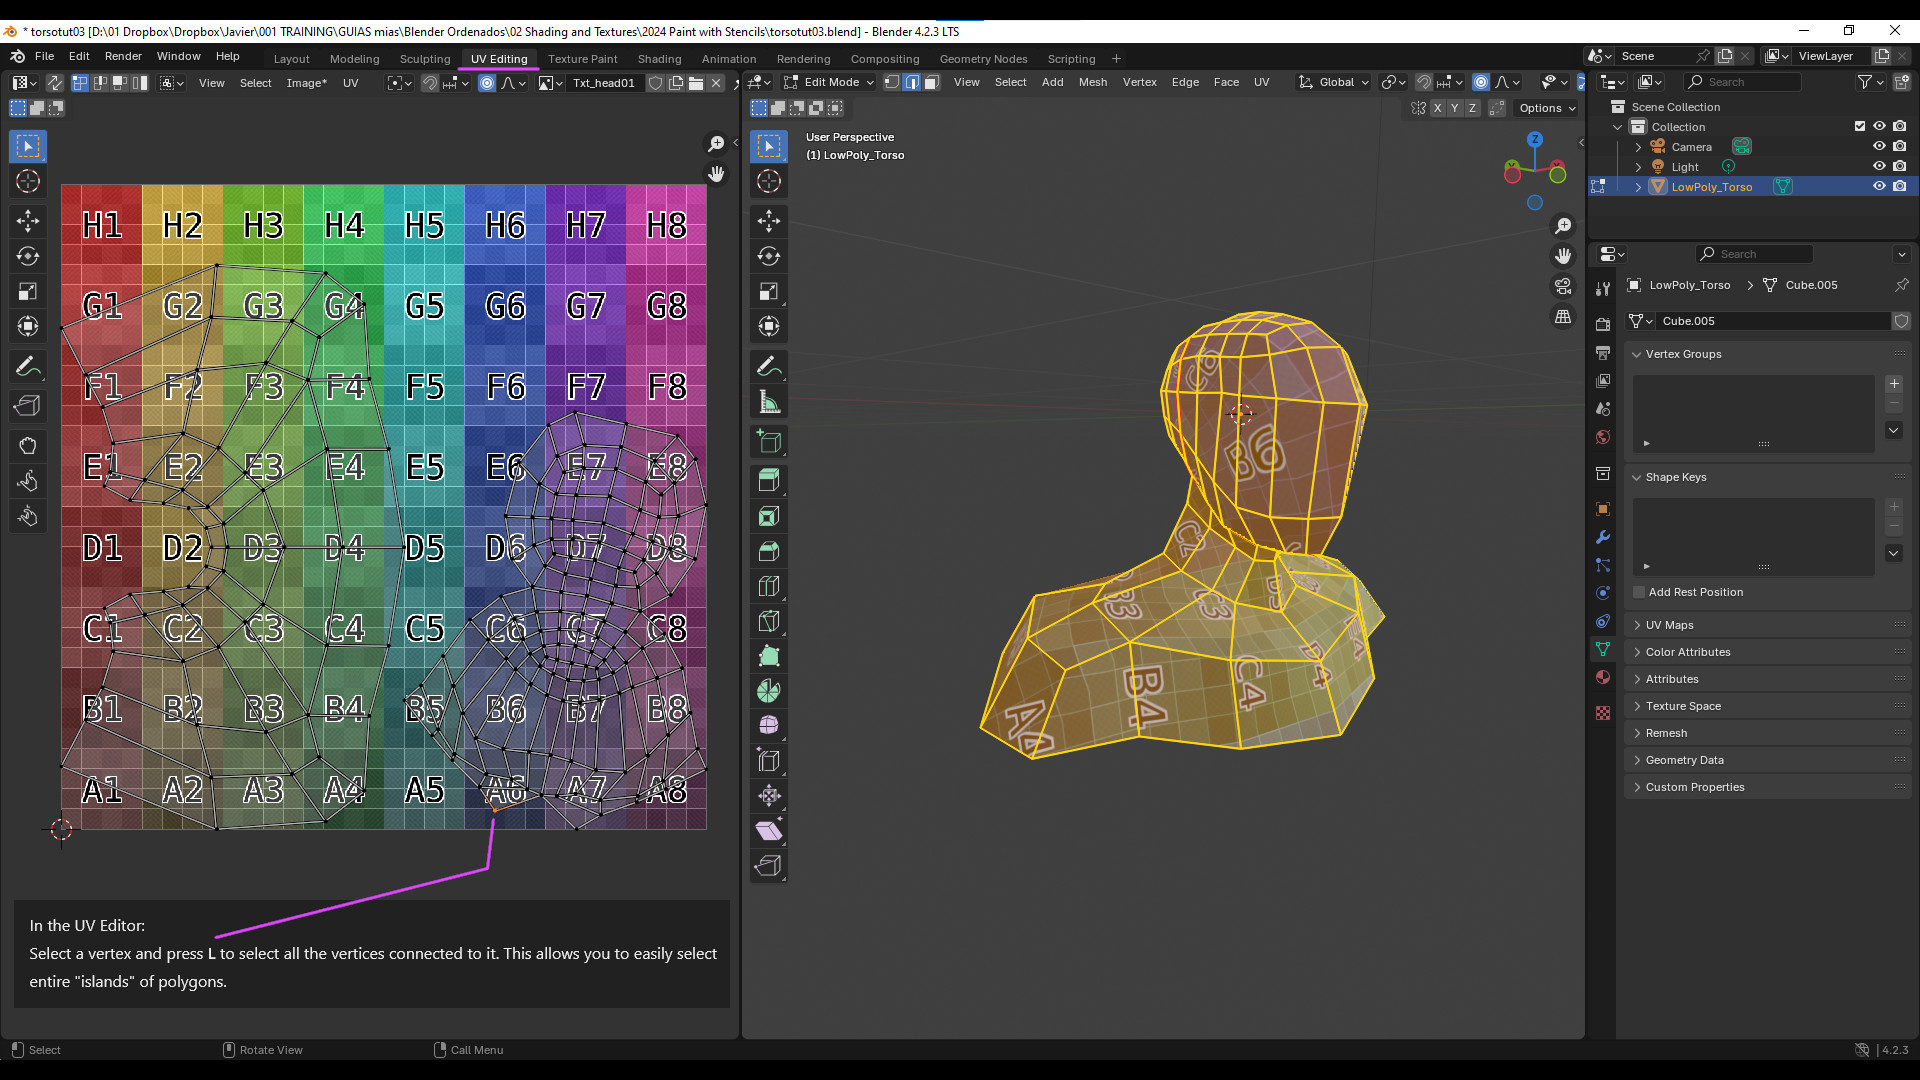
Task: Open Global transform orientation dropdown
Action: pyautogui.click(x=1334, y=82)
